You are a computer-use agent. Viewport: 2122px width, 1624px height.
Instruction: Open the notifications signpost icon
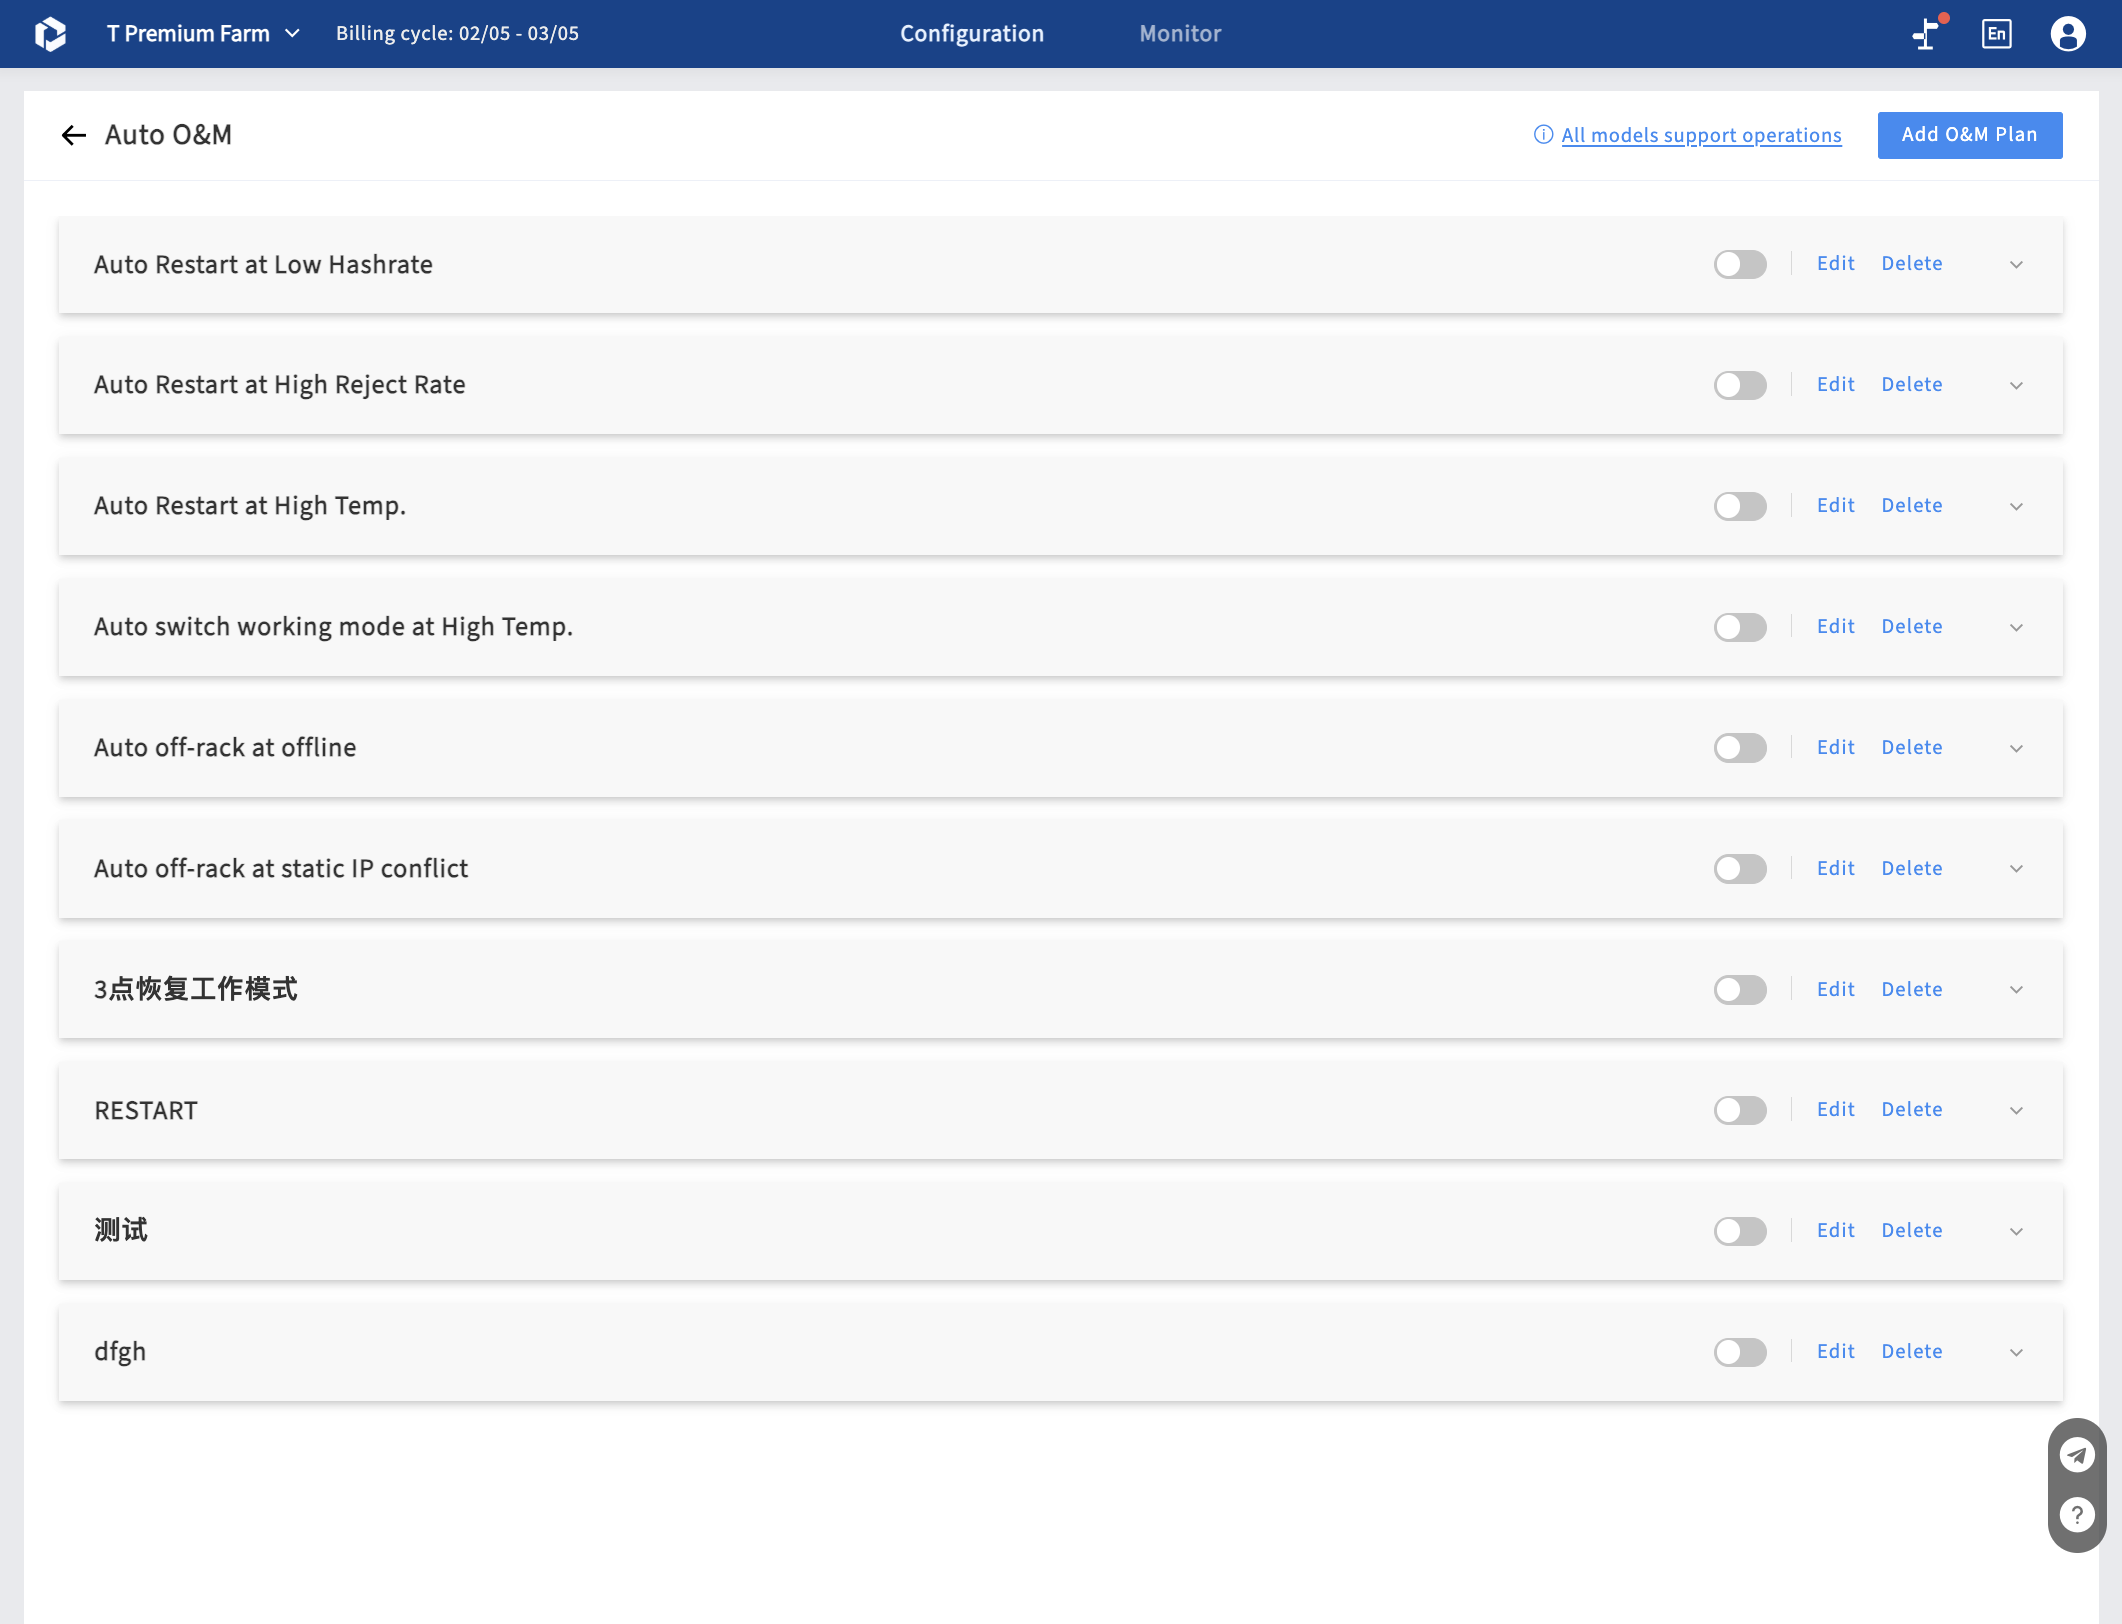(x=1927, y=33)
